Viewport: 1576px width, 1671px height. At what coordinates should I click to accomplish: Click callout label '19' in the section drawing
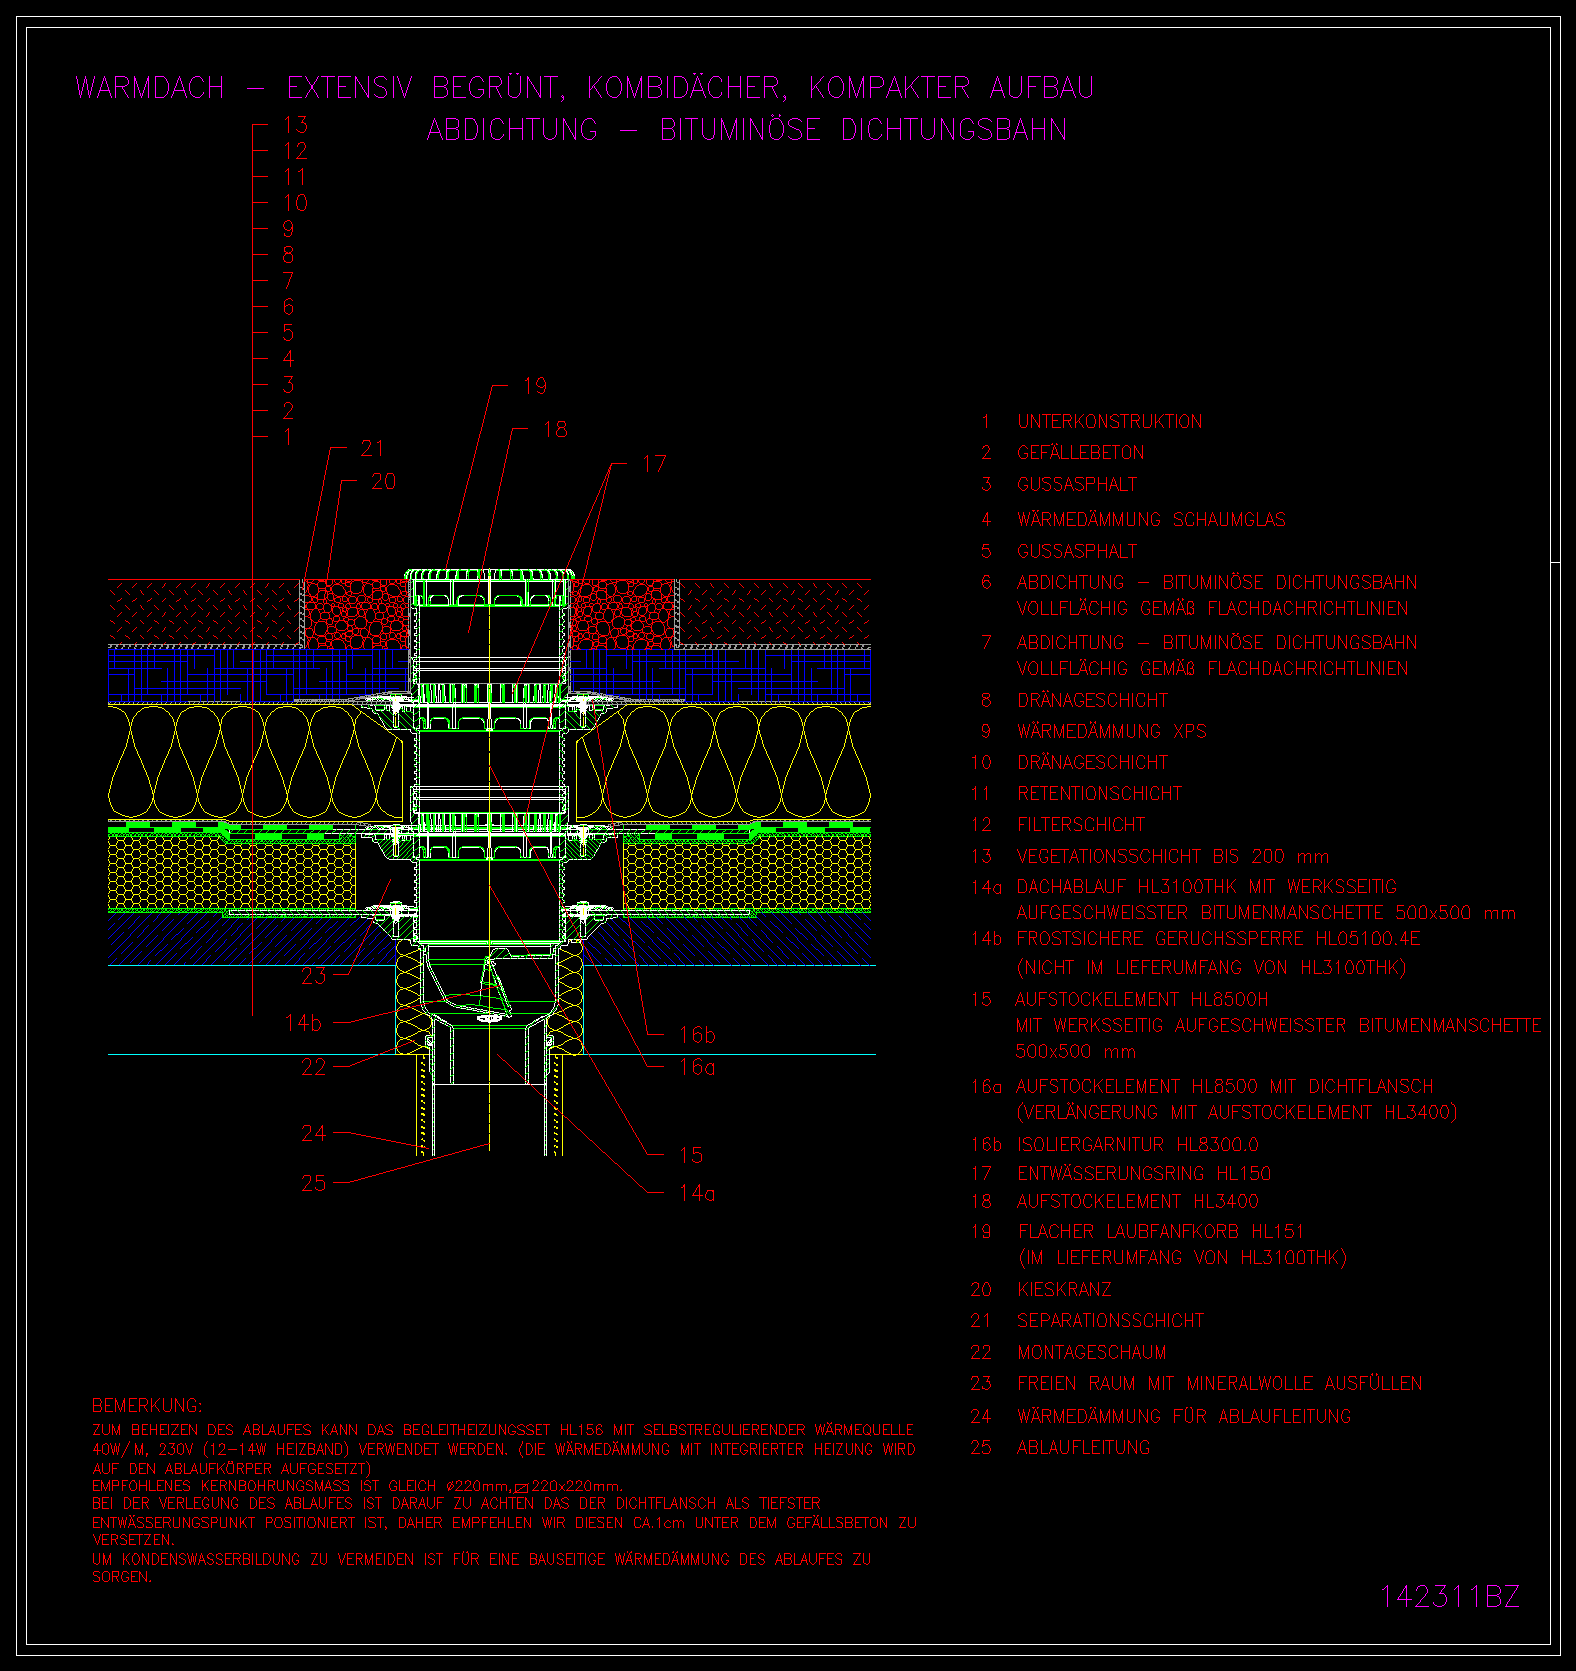pos(535,386)
